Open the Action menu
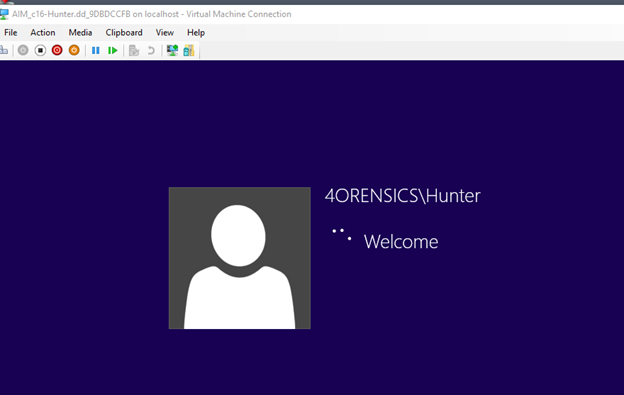The height and width of the screenshot is (395, 624). pos(43,33)
